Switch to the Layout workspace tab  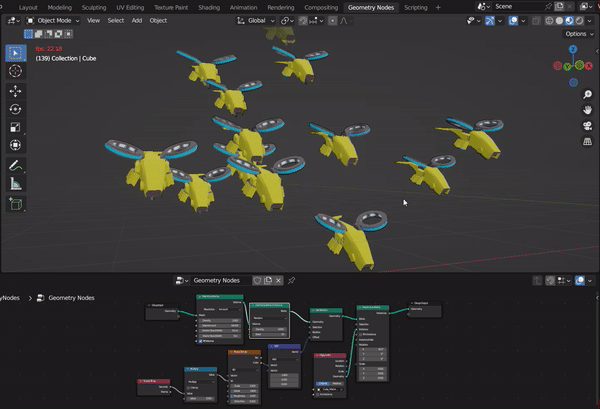coord(28,7)
